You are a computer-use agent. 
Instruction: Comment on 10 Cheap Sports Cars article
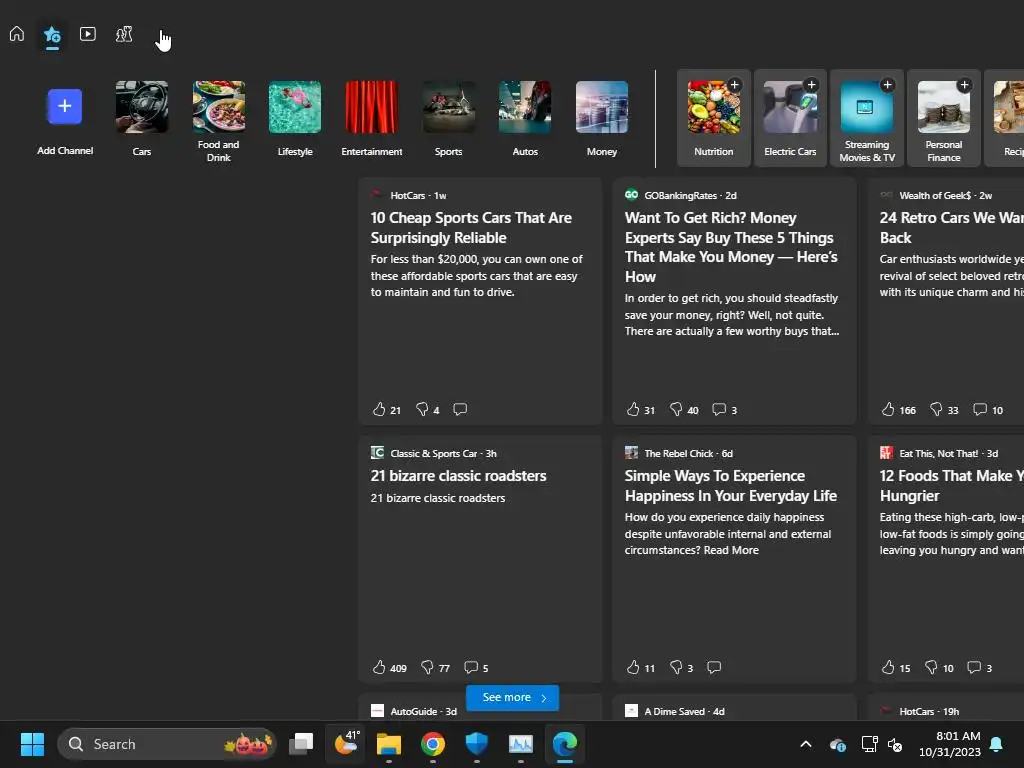pos(460,409)
